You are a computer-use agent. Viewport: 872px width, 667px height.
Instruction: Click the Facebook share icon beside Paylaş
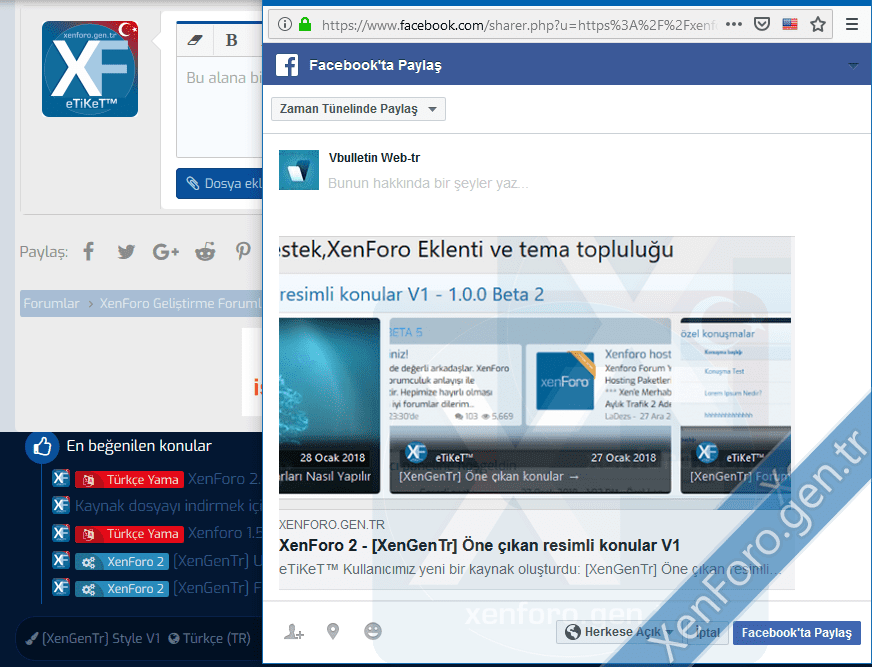[89, 252]
